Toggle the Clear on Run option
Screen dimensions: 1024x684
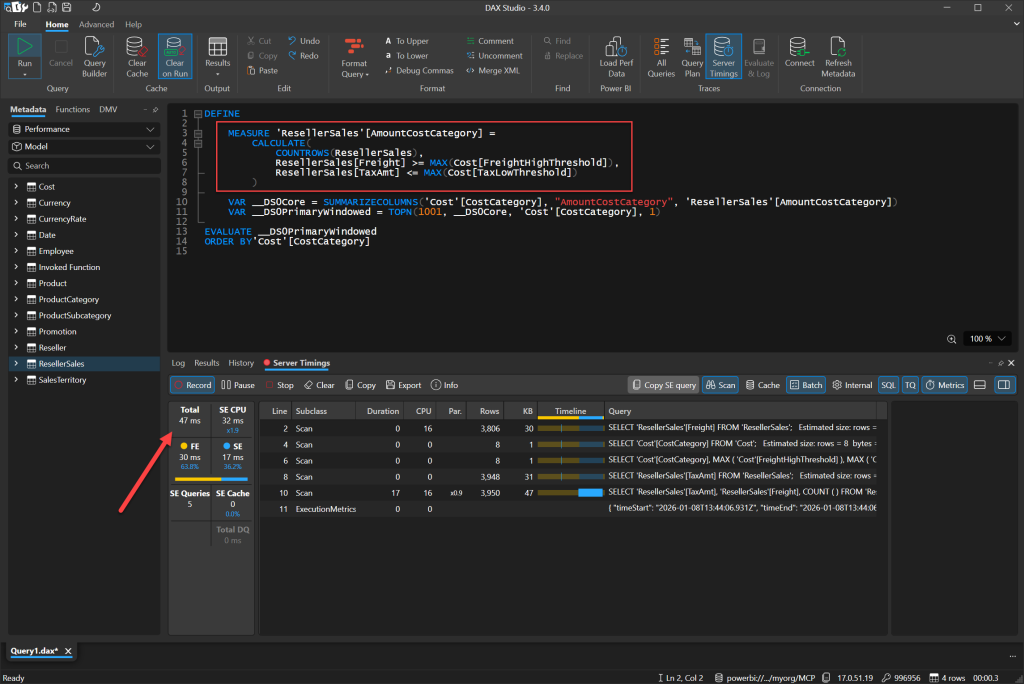pos(174,55)
